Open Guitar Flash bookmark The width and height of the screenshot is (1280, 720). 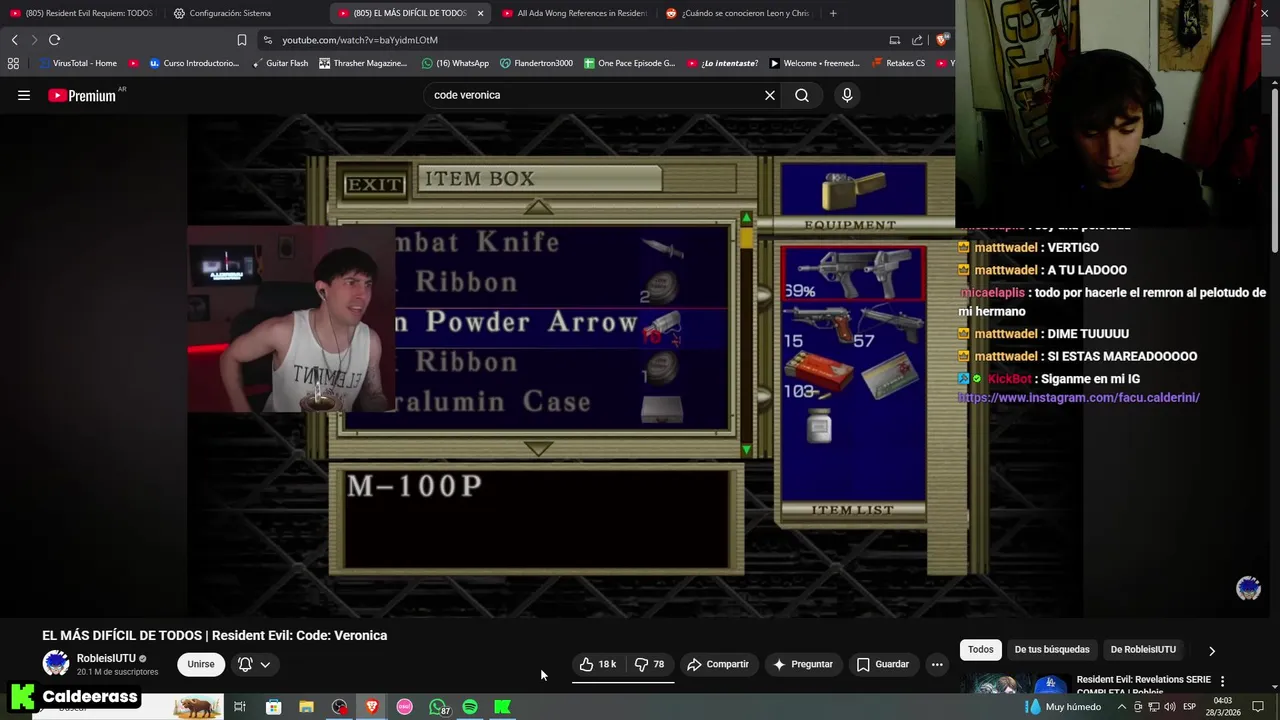[280, 63]
